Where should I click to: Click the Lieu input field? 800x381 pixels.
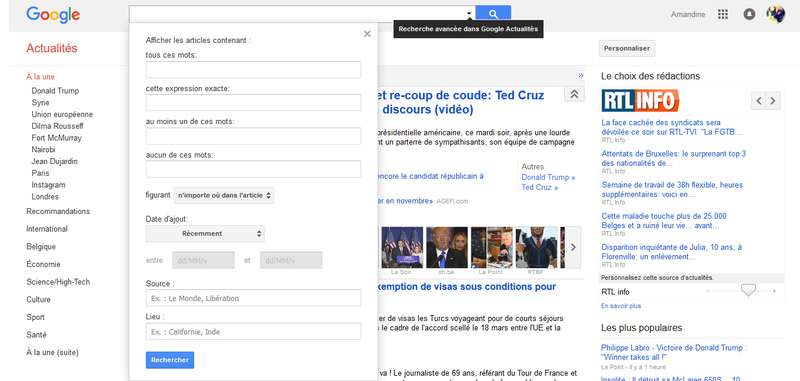coord(253,332)
